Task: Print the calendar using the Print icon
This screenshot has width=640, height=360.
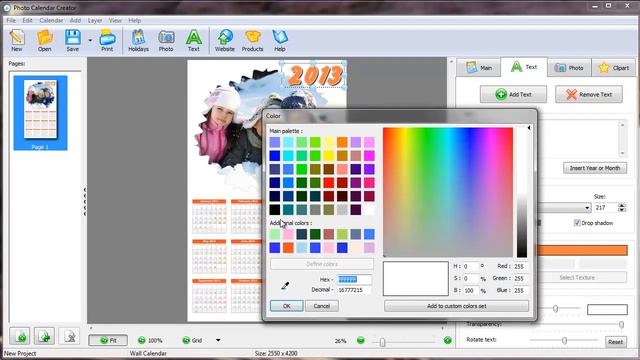Action: (107, 41)
